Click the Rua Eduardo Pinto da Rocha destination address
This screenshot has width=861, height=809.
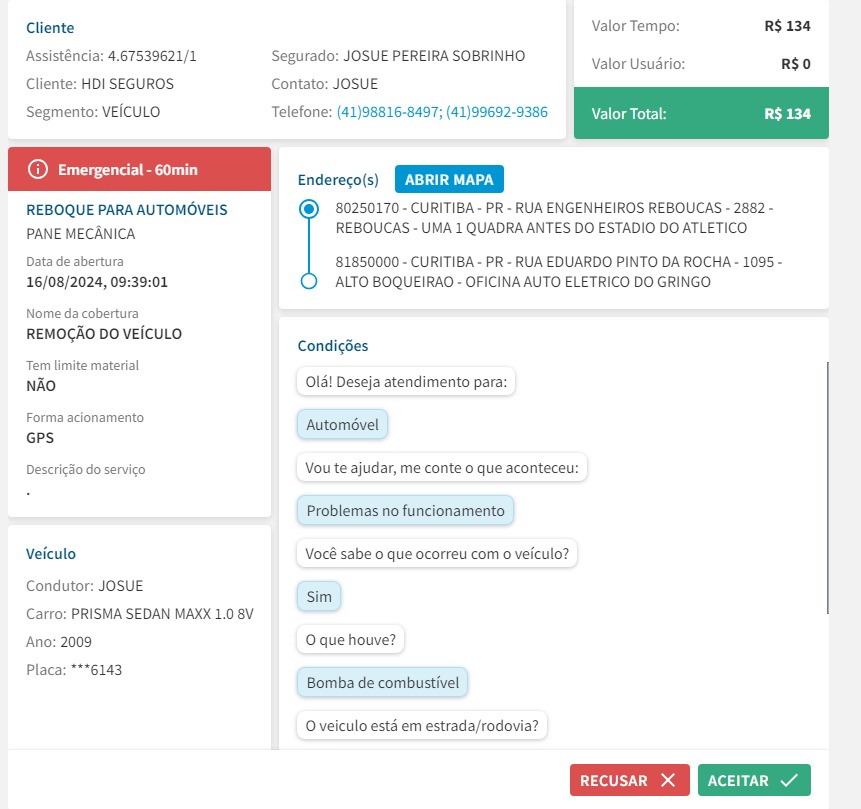point(557,272)
